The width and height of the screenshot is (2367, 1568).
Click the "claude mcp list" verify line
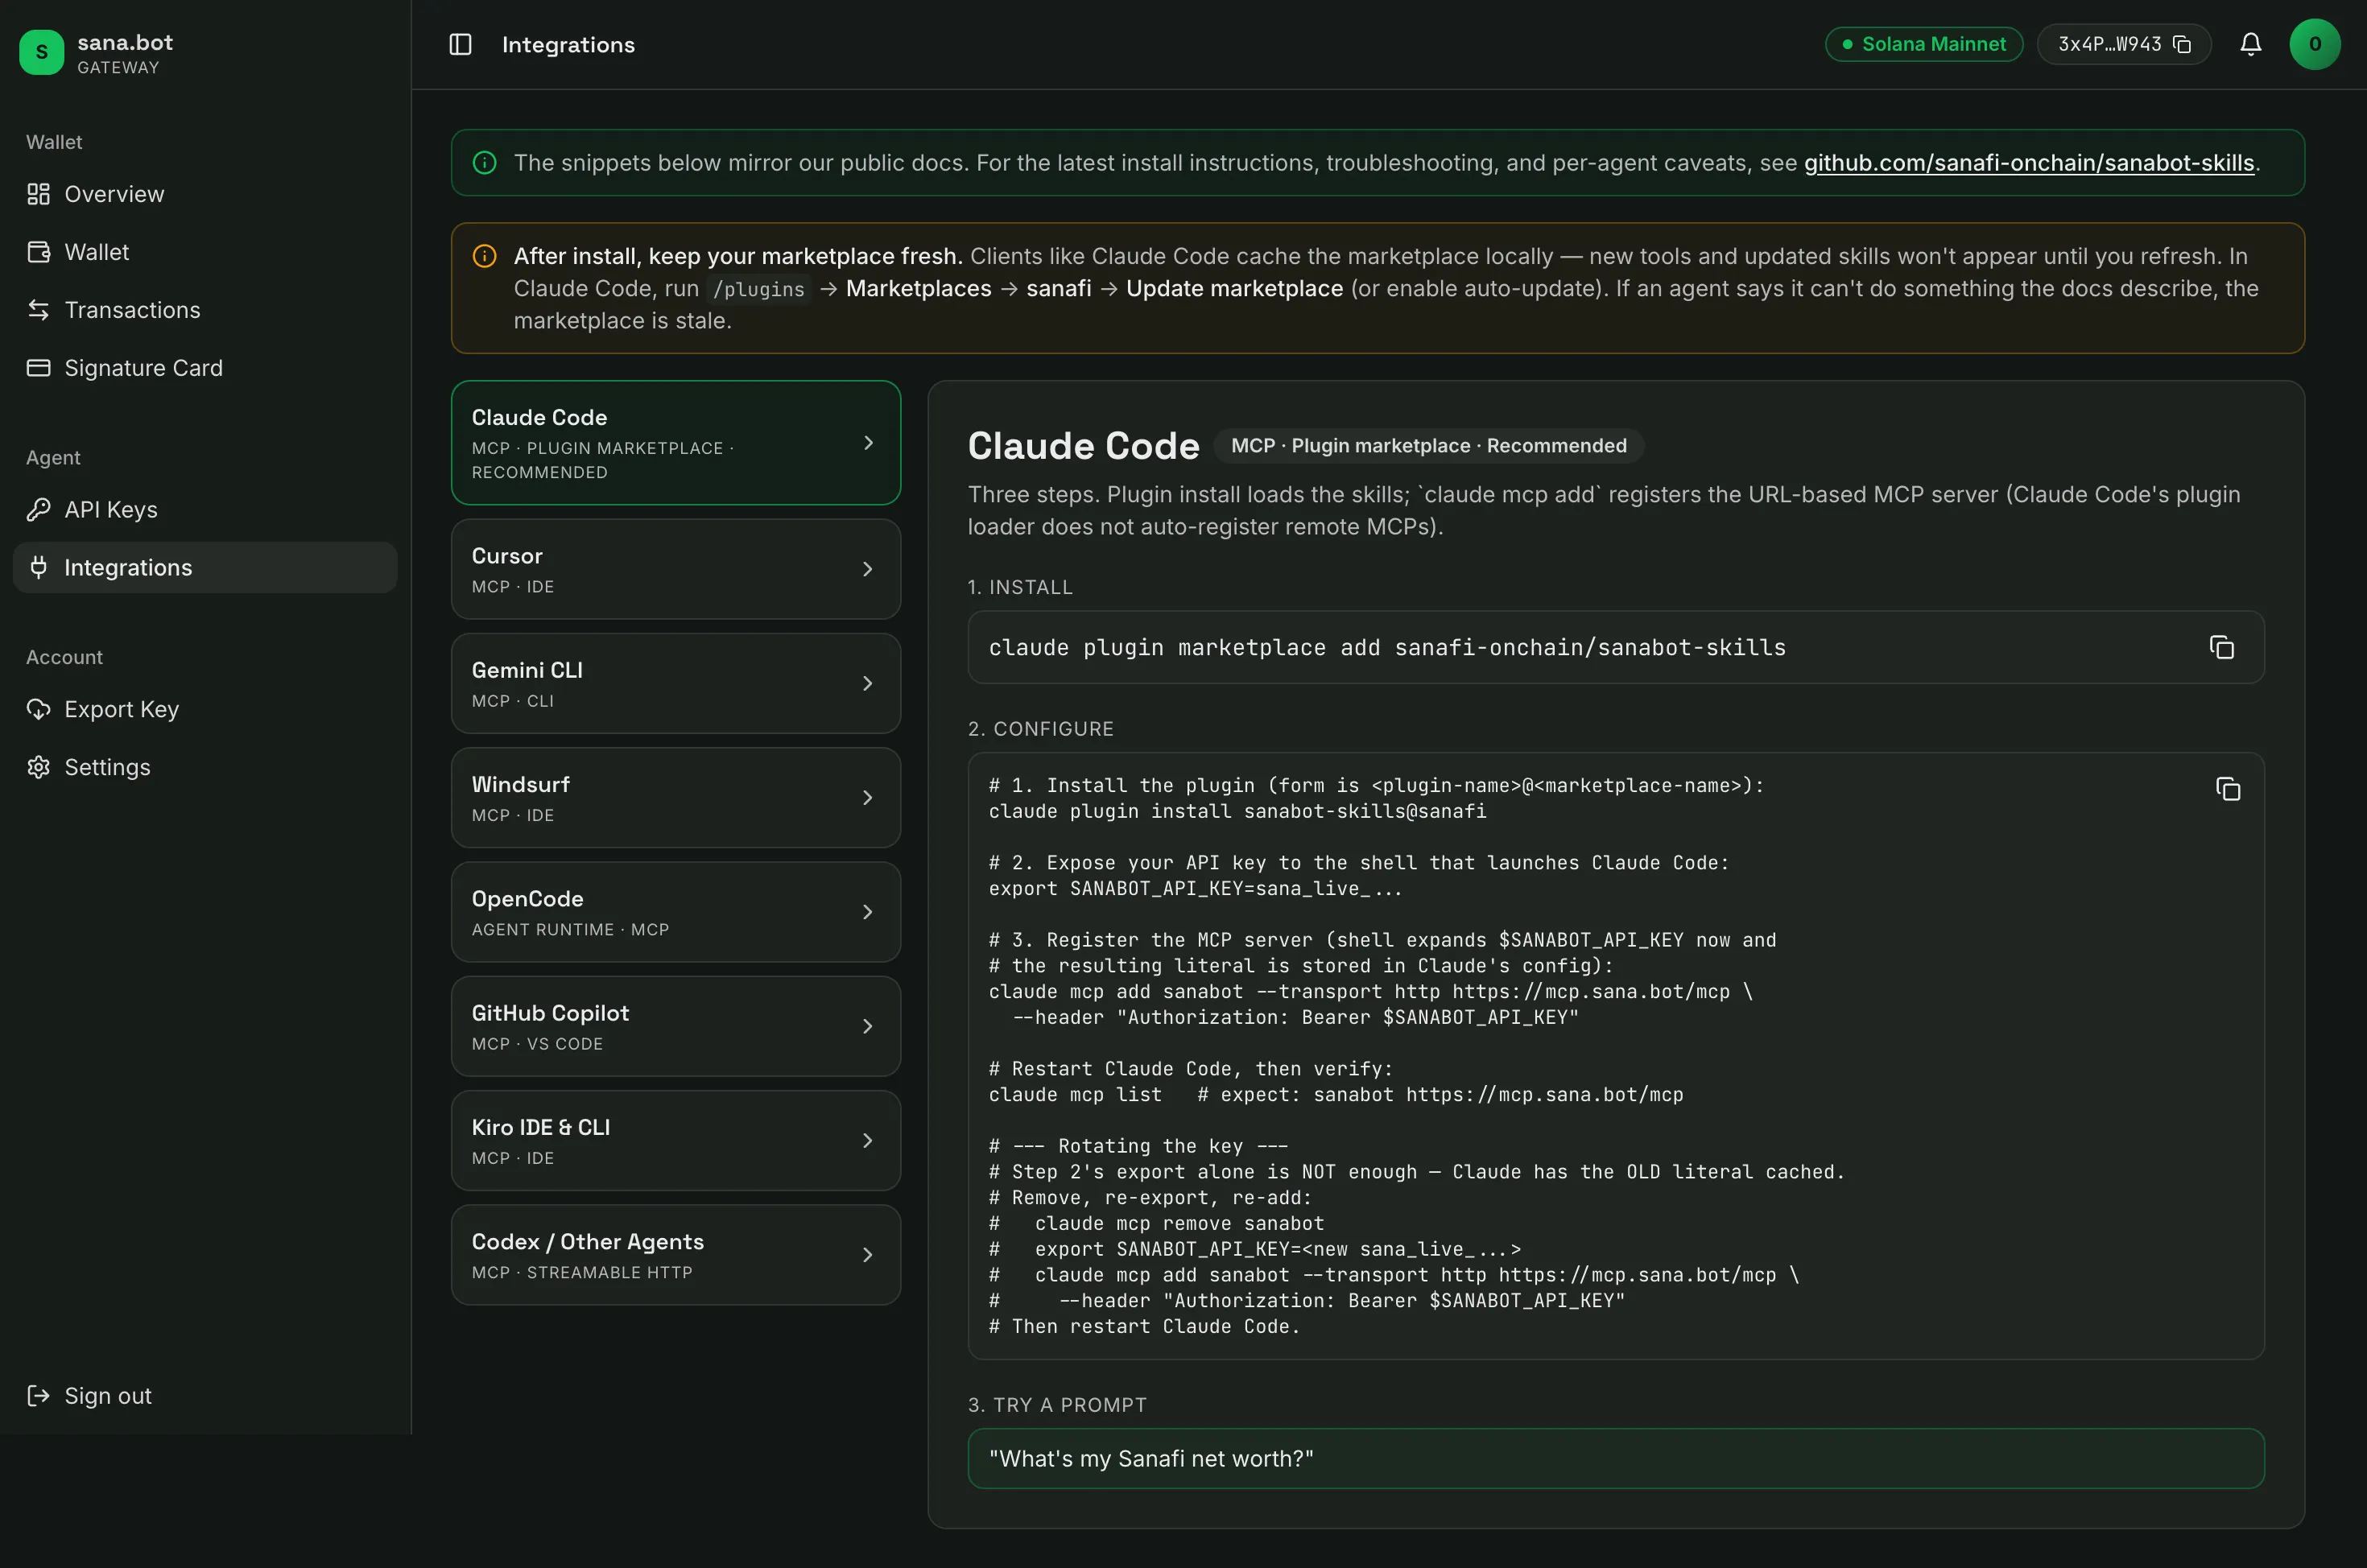[x=1336, y=1095]
